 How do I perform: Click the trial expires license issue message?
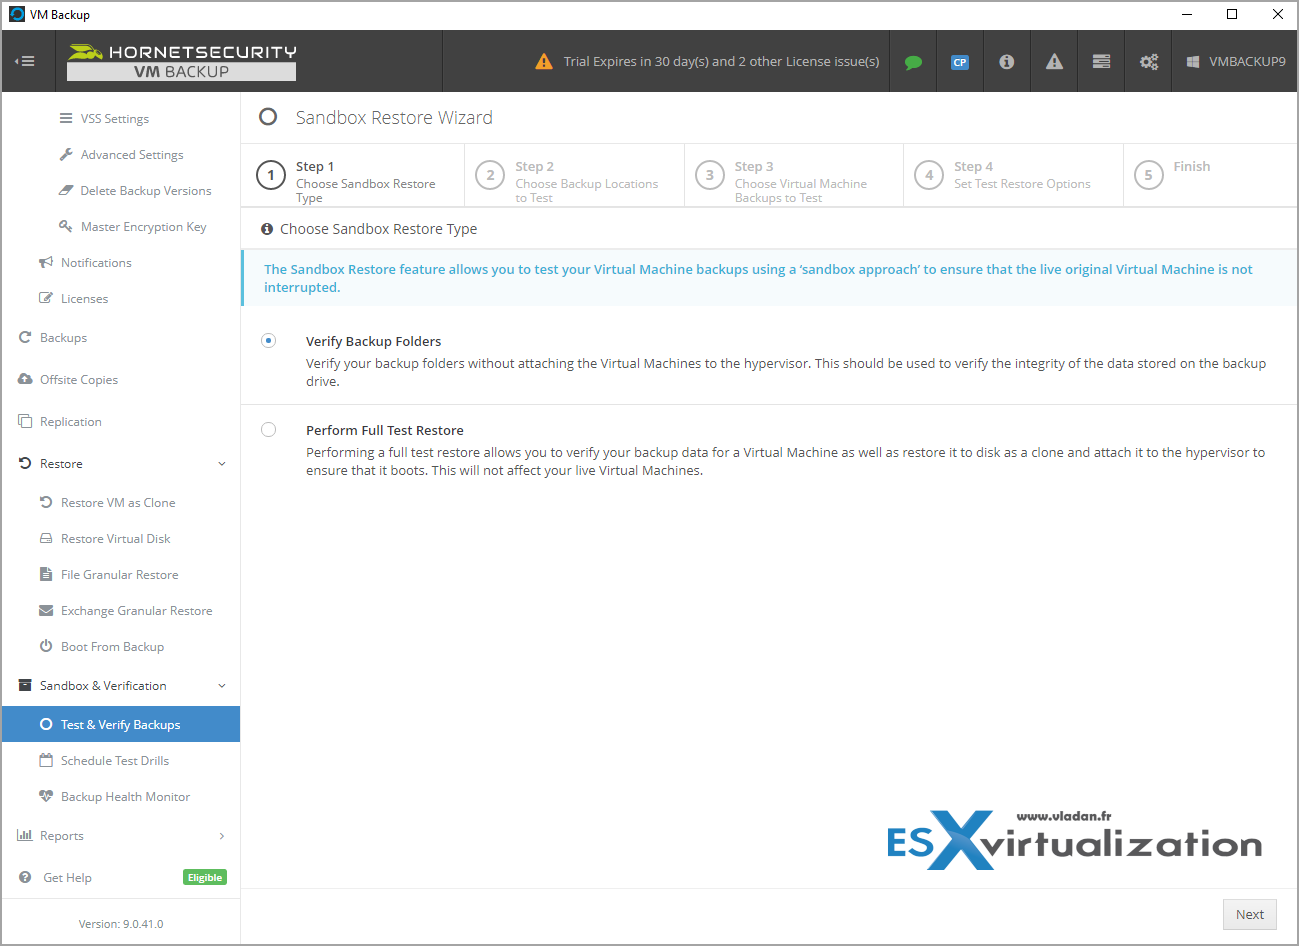point(721,62)
